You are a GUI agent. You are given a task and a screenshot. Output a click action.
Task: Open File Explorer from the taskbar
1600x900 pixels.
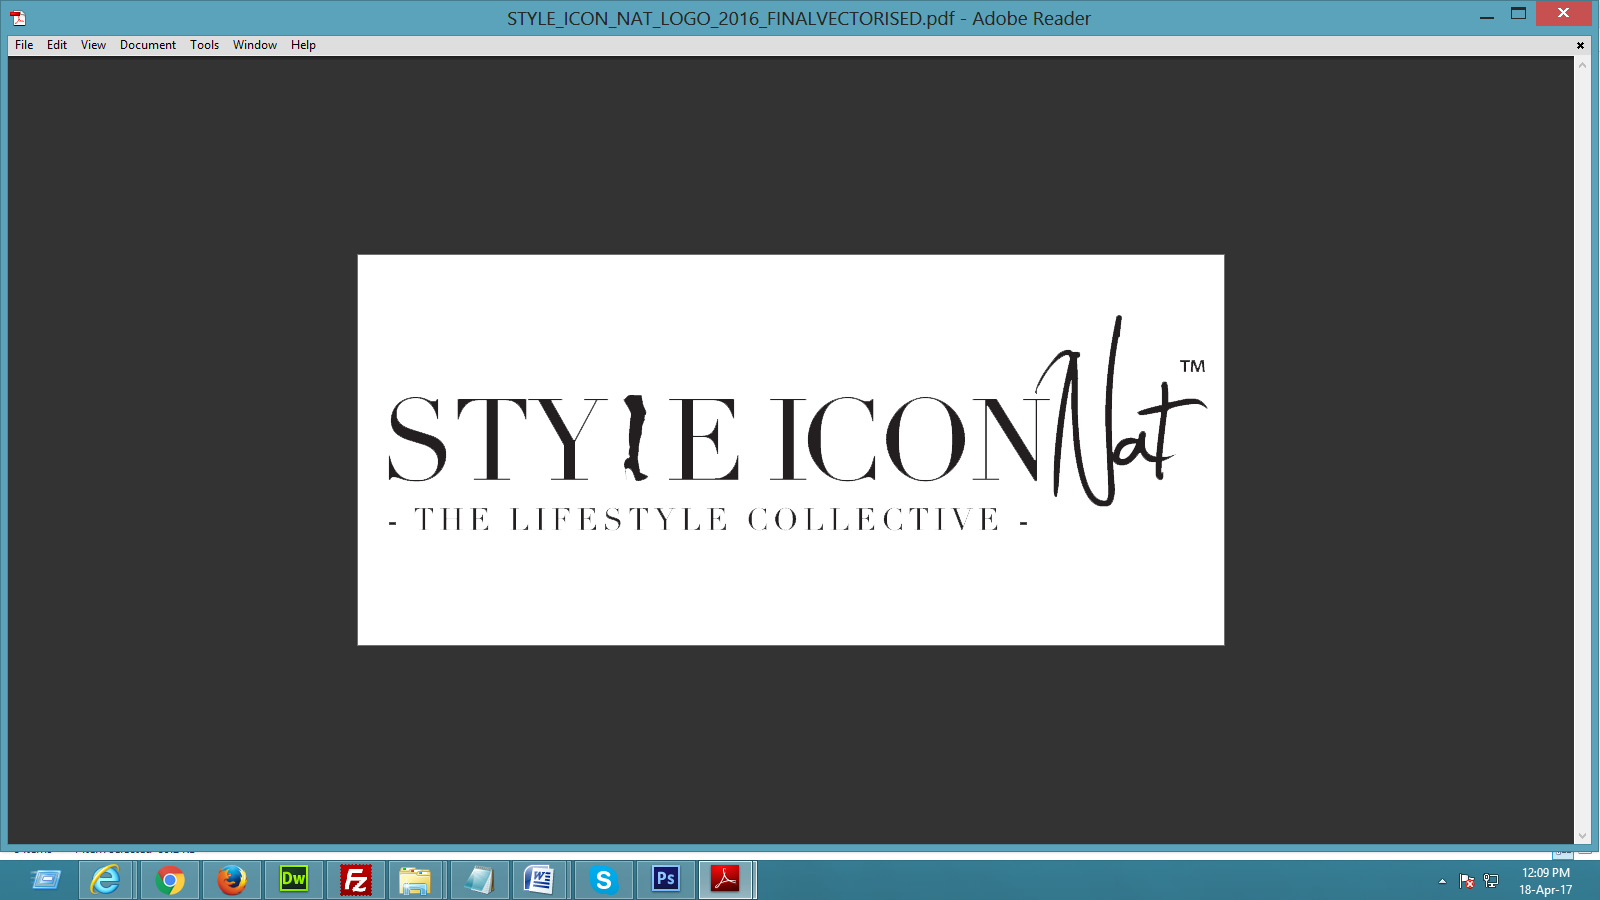pos(415,880)
